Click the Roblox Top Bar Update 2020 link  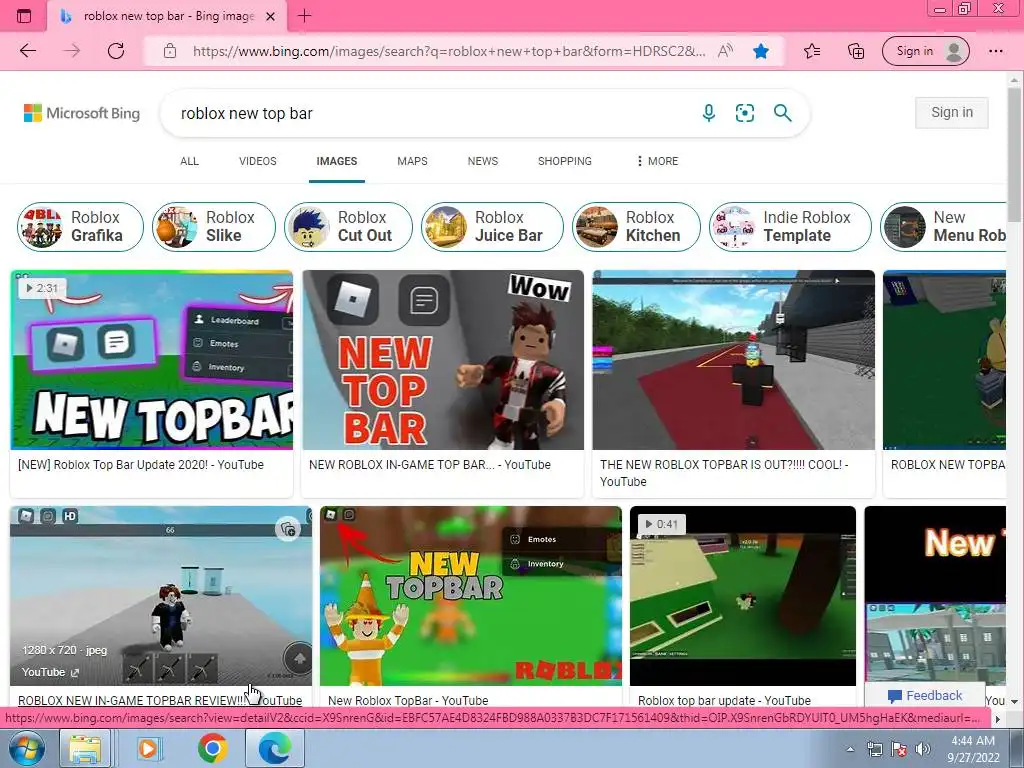point(140,465)
